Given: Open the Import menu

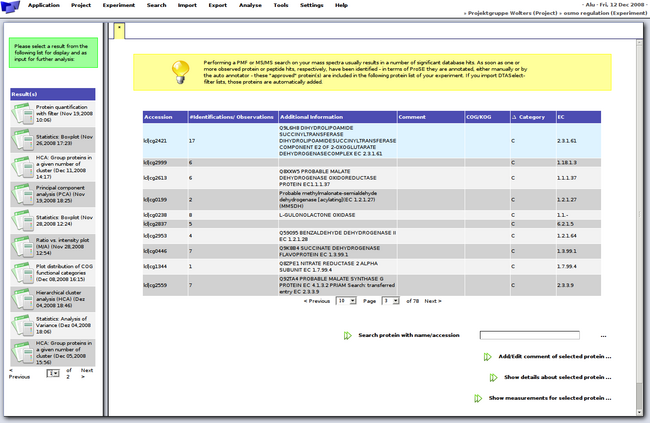Looking at the screenshot, I should pos(187,5).
